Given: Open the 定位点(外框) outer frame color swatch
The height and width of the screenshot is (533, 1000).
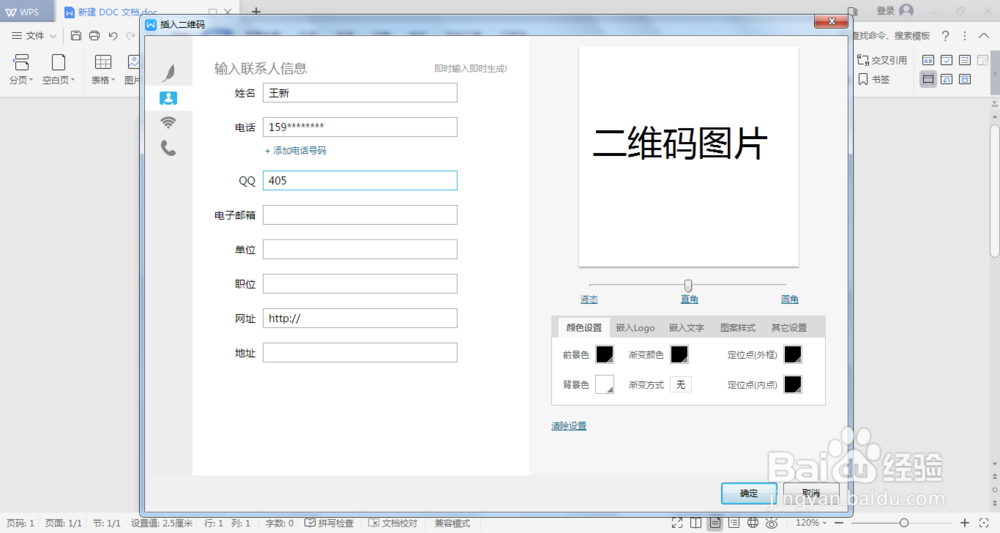Looking at the screenshot, I should tap(793, 354).
